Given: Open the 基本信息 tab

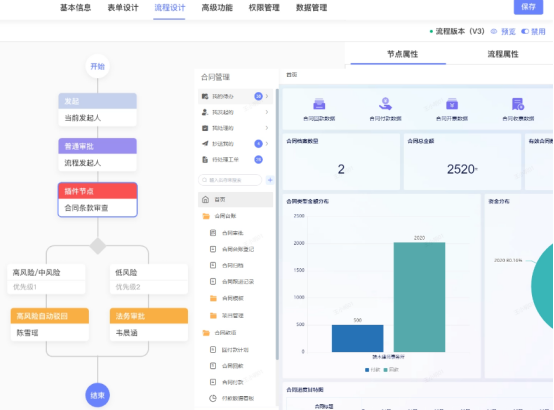Looking at the screenshot, I should 75,7.
